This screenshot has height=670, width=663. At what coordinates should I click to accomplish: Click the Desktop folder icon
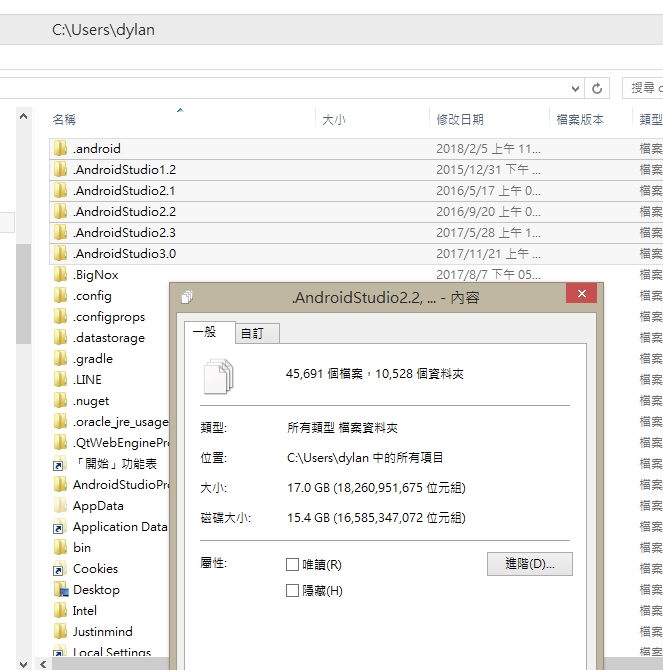click(61, 590)
